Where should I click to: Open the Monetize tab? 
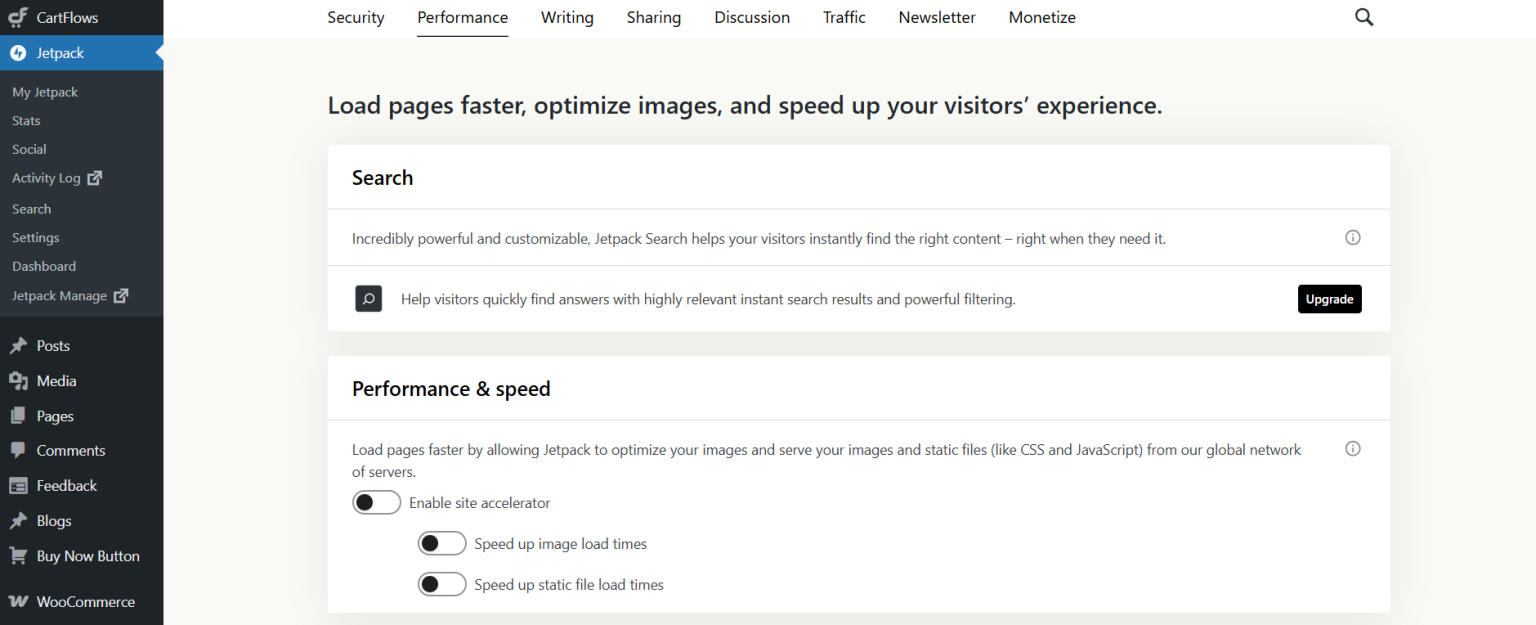click(x=1041, y=17)
